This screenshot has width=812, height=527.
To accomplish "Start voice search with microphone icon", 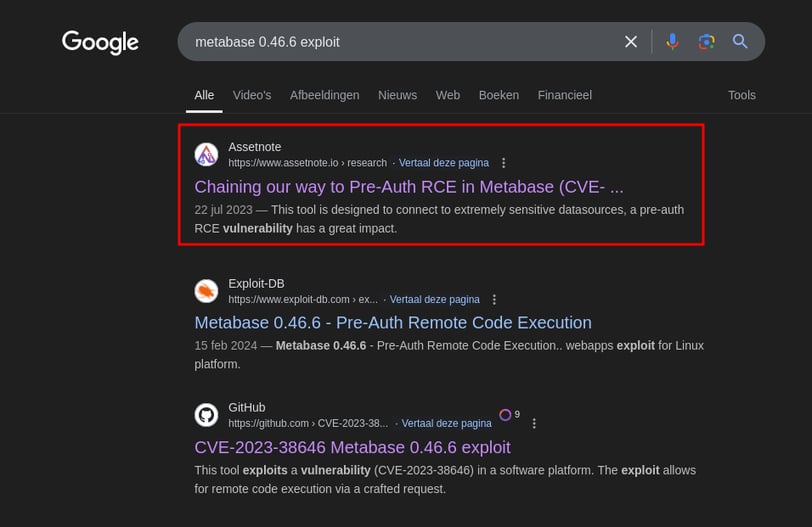I will click(x=672, y=42).
